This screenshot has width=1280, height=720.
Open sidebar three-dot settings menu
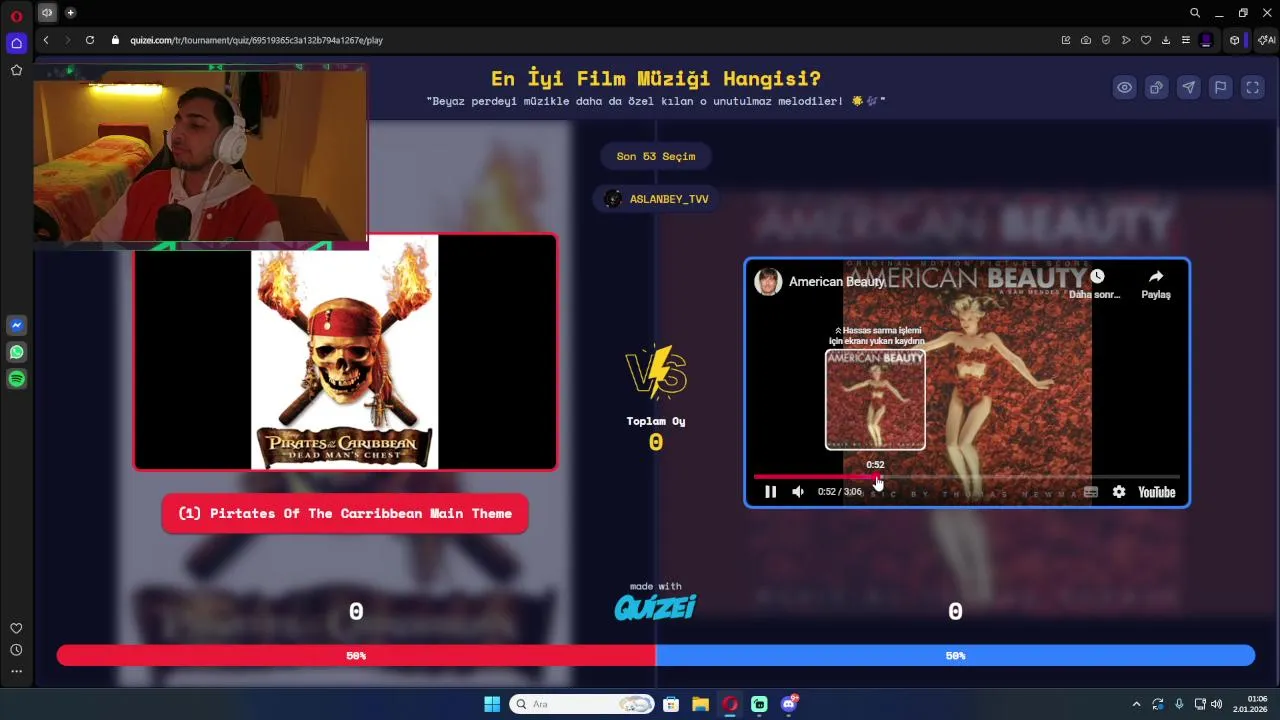[16, 671]
